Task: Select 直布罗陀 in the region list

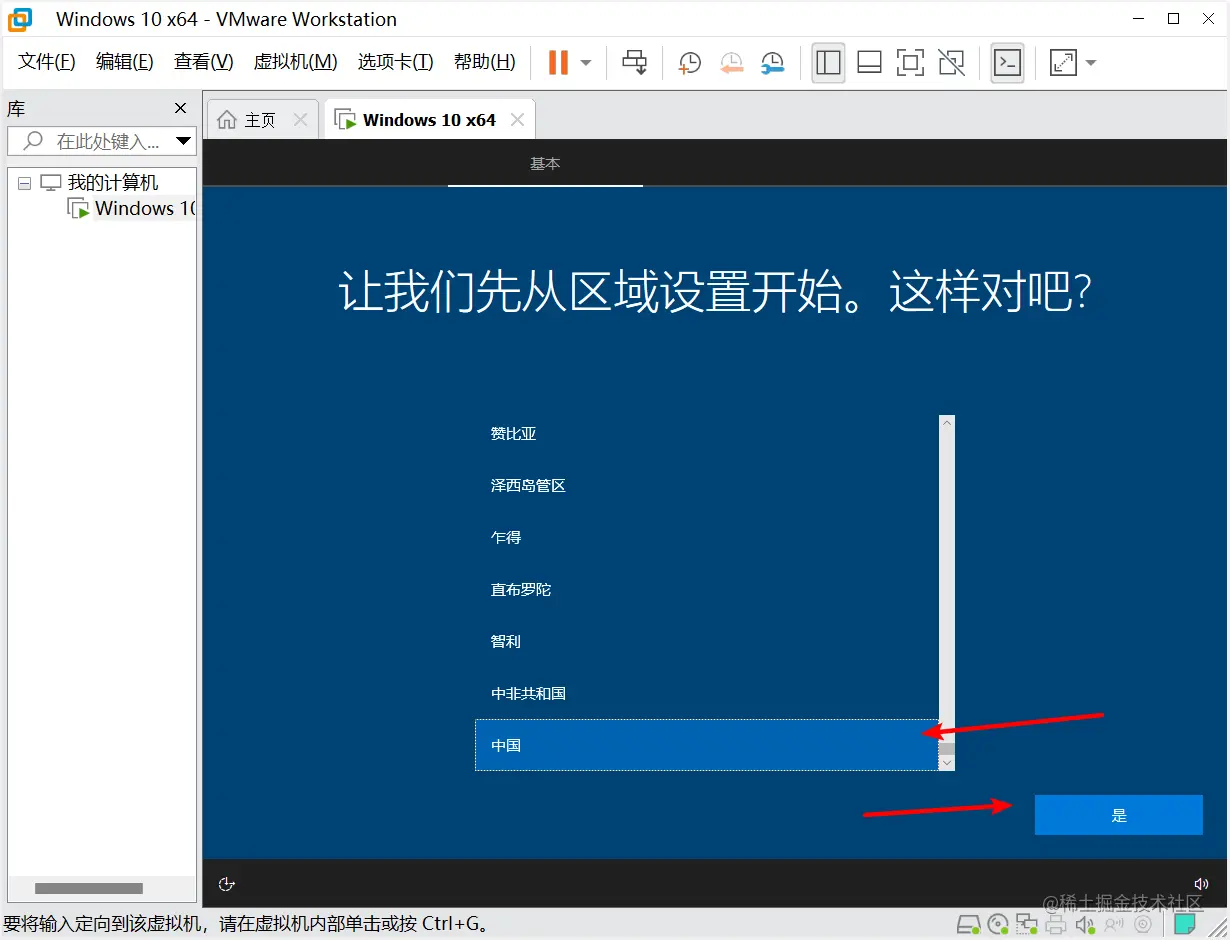Action: pos(707,589)
